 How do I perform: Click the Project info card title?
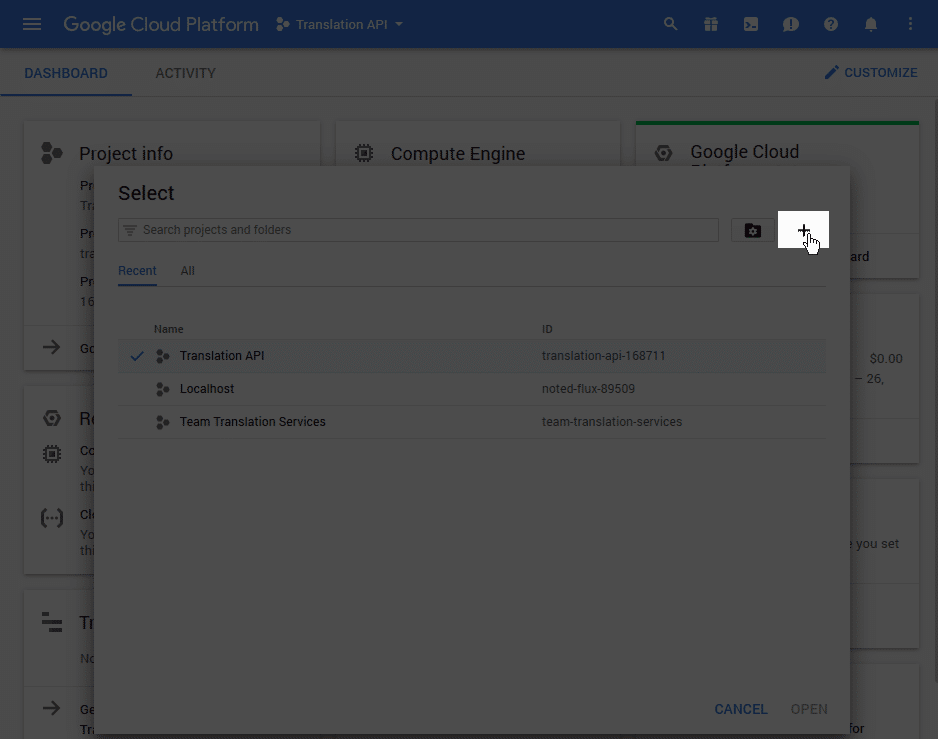pyautogui.click(x=126, y=154)
